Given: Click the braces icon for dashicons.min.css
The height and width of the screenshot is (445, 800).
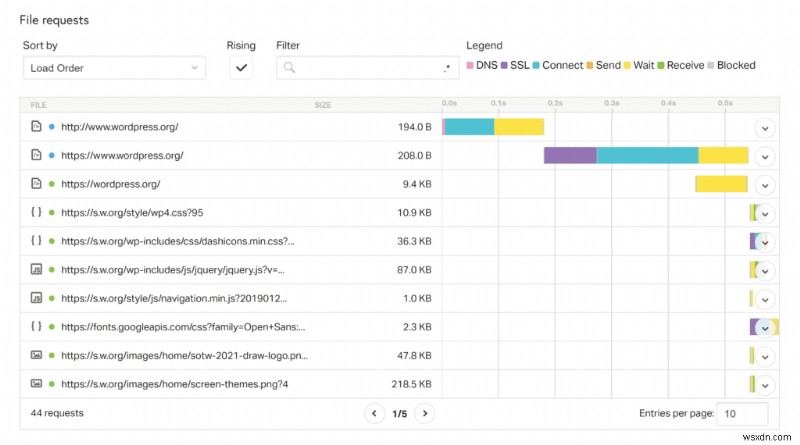Looking at the screenshot, I should pos(36,241).
